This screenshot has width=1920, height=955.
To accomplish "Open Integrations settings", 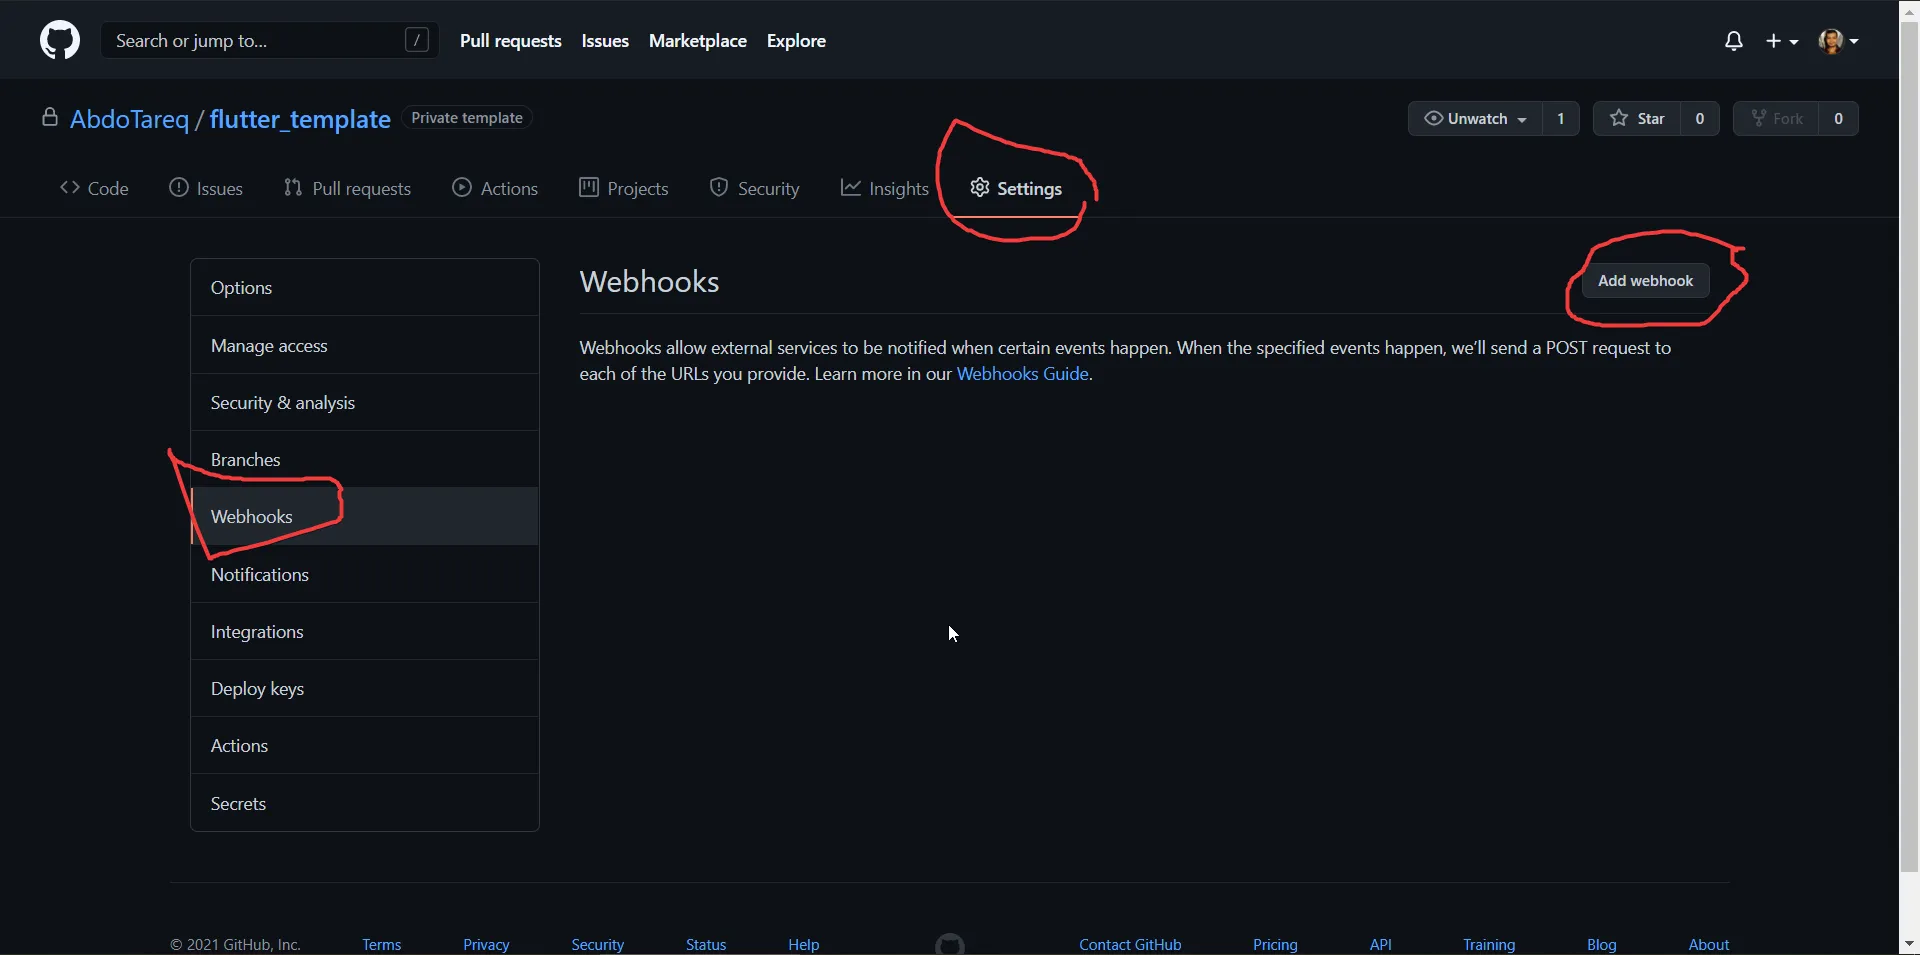I will point(365,631).
